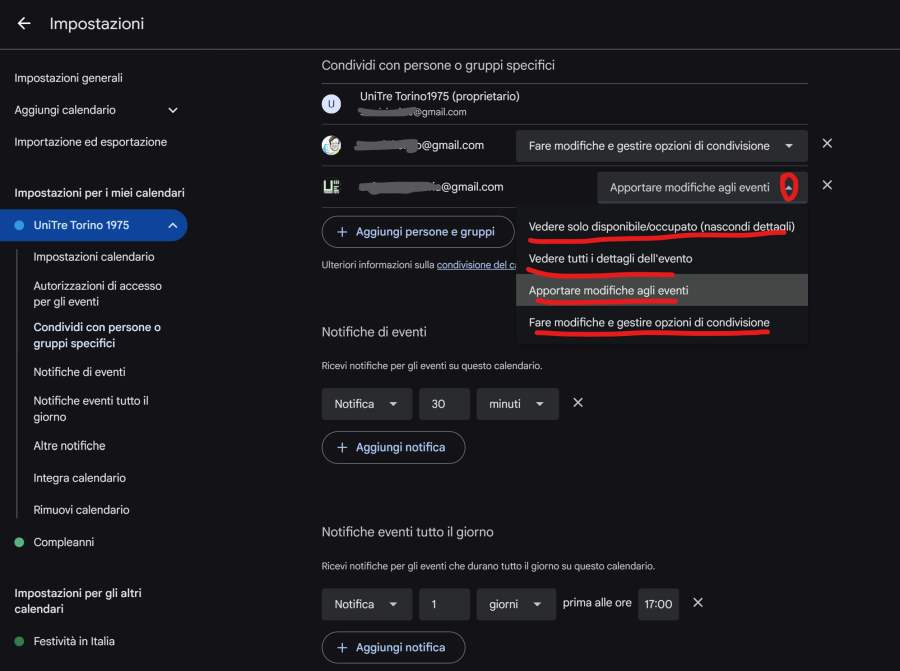Open the first user's permission dropdown
This screenshot has height=671, width=900.
661,146
